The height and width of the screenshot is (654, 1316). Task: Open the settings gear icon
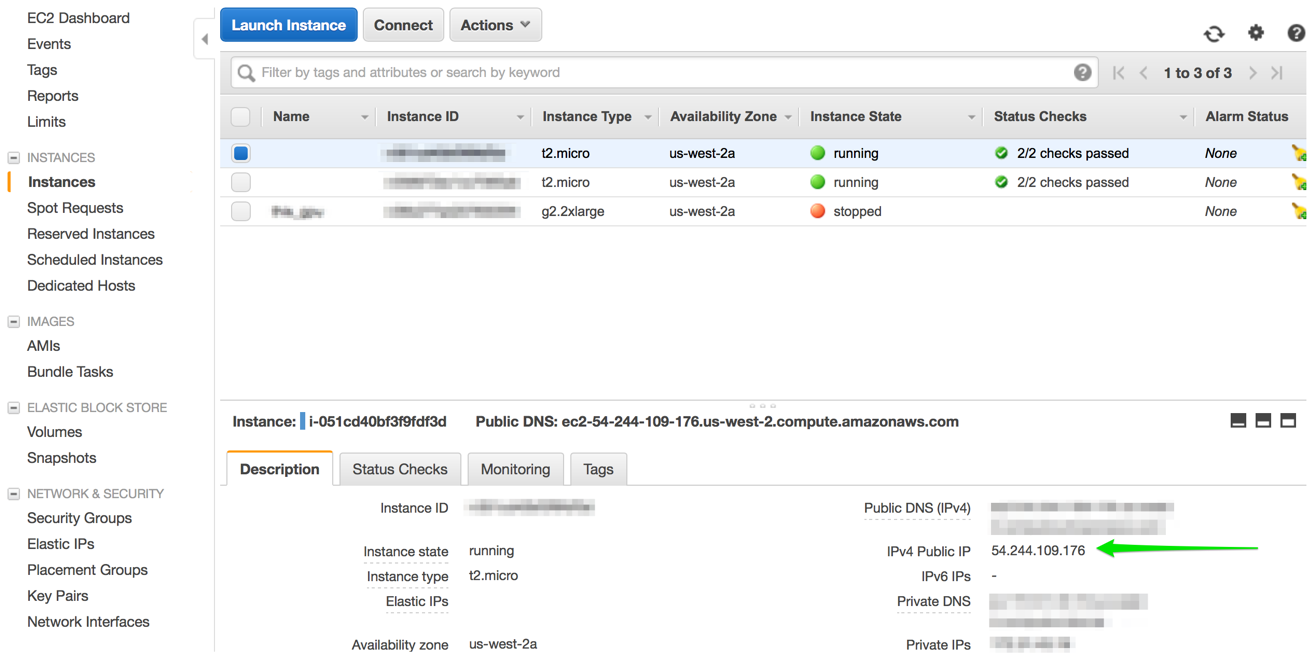pos(1256,33)
